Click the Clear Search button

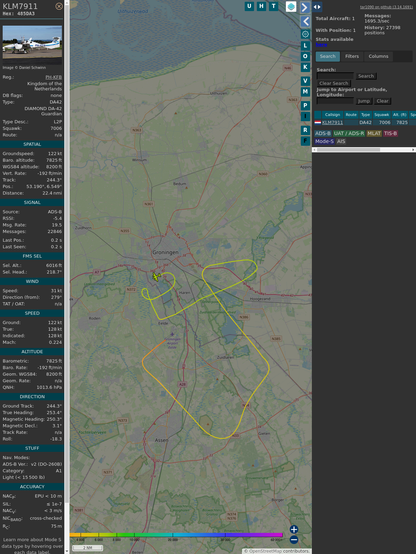[334, 83]
